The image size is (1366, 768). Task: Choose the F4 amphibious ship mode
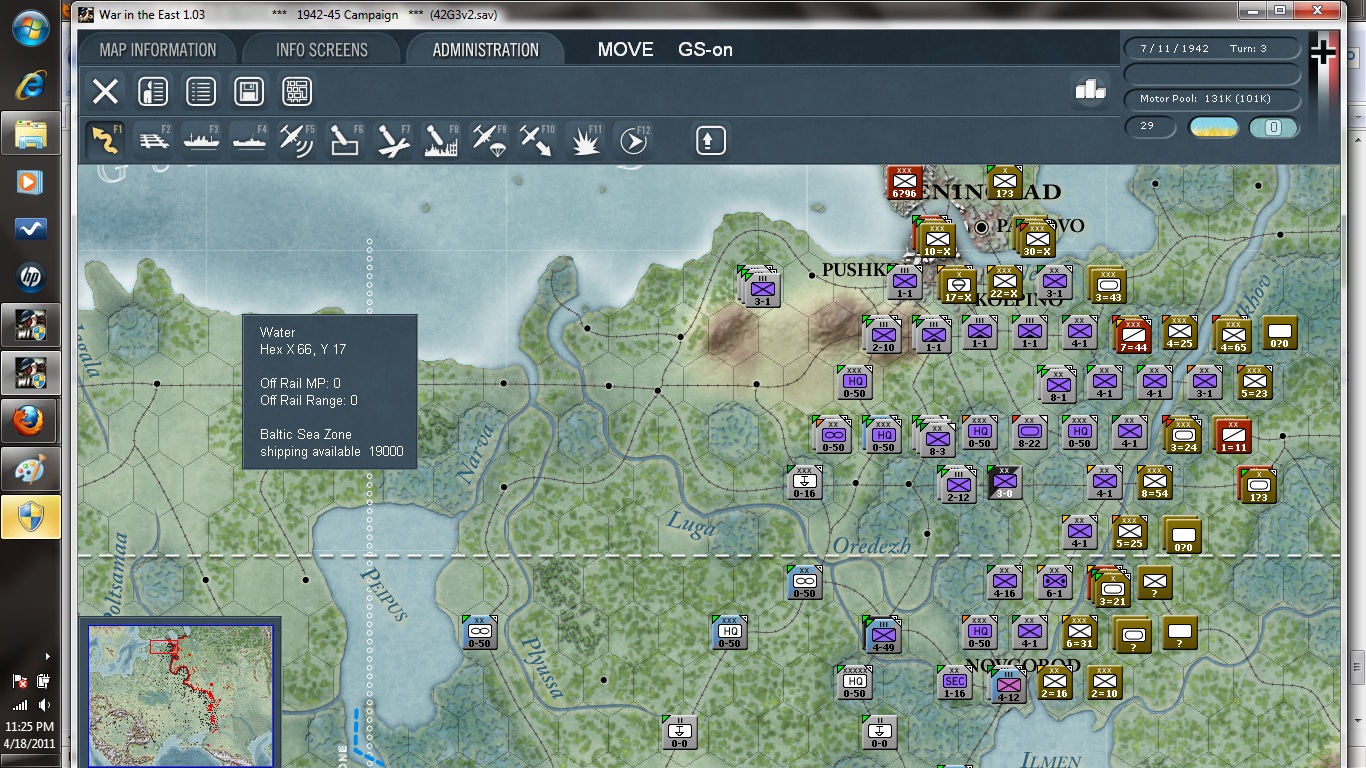click(249, 140)
